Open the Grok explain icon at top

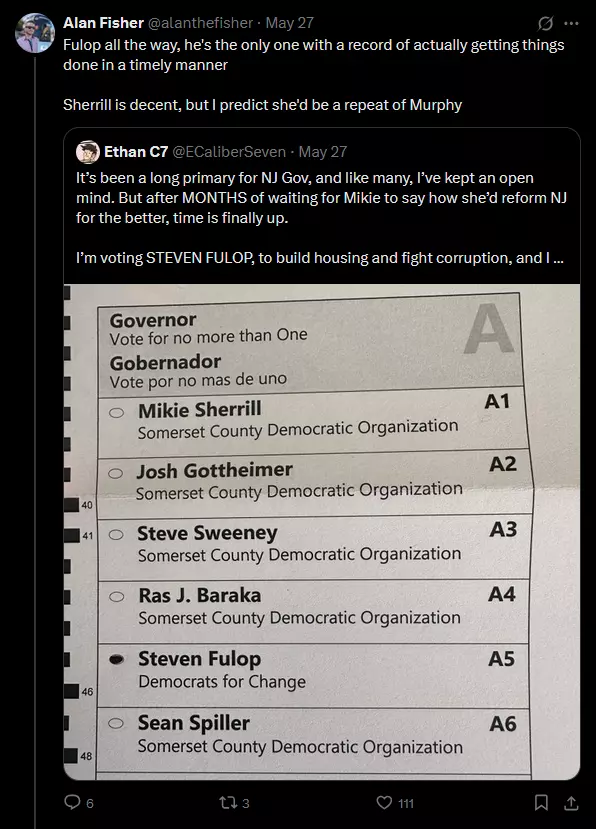click(545, 23)
